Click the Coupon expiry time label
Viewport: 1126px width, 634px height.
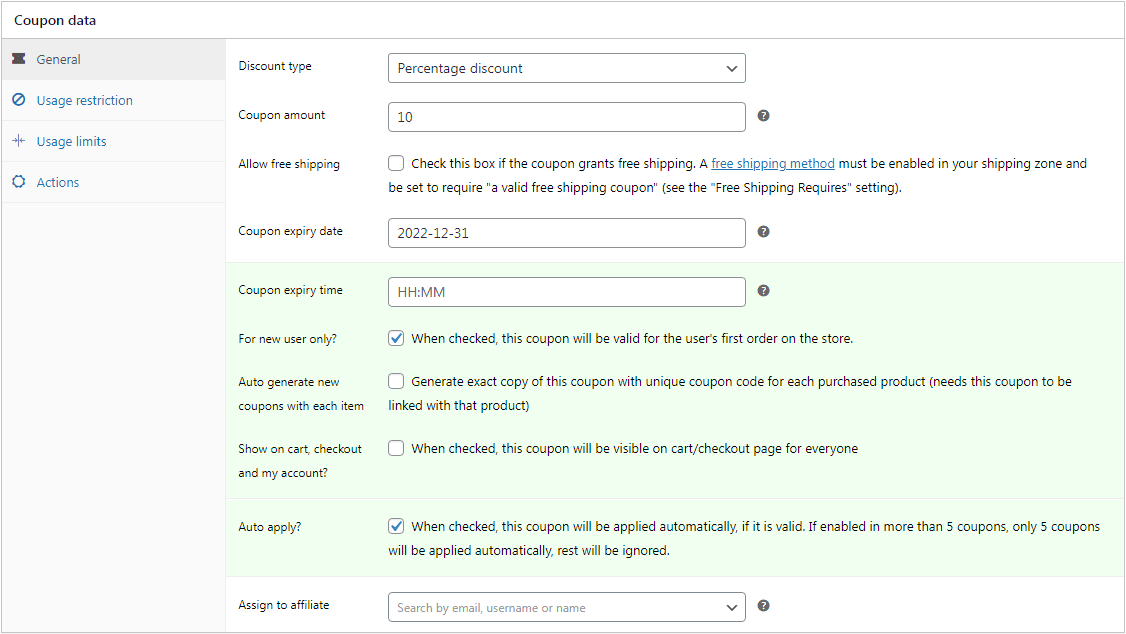[x=290, y=290]
